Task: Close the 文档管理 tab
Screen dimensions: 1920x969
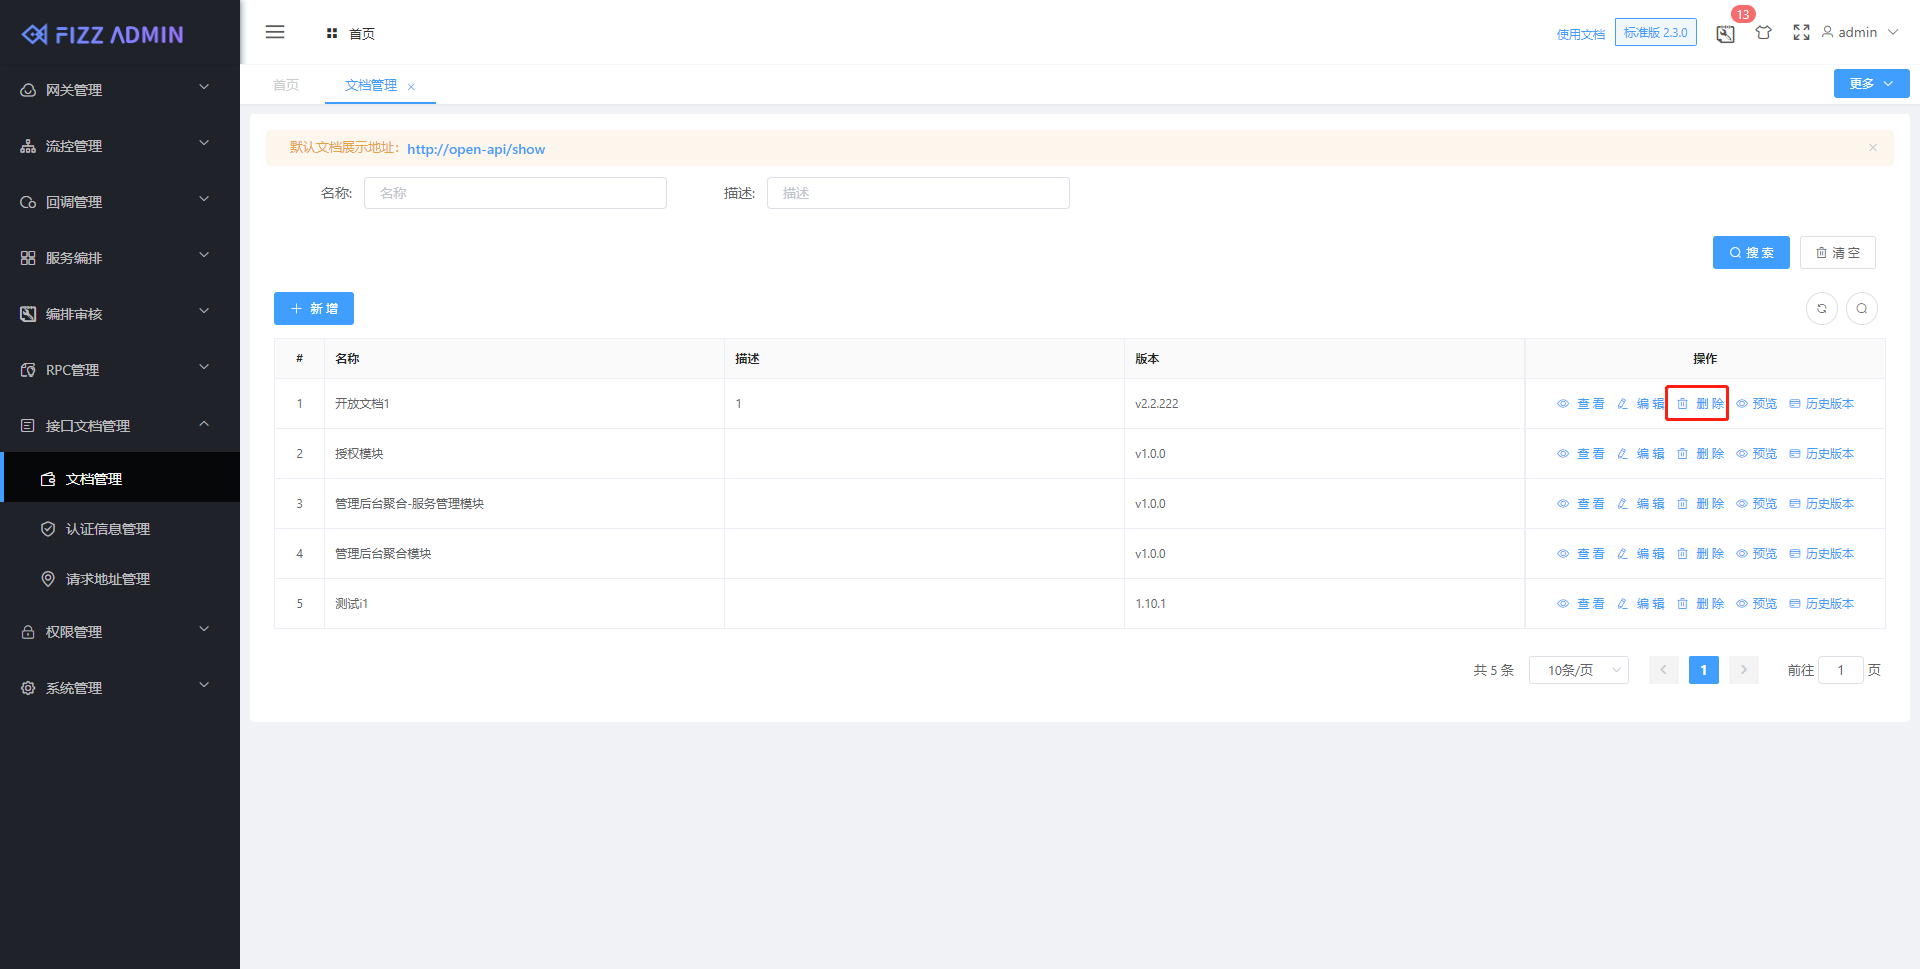Action: (x=411, y=87)
